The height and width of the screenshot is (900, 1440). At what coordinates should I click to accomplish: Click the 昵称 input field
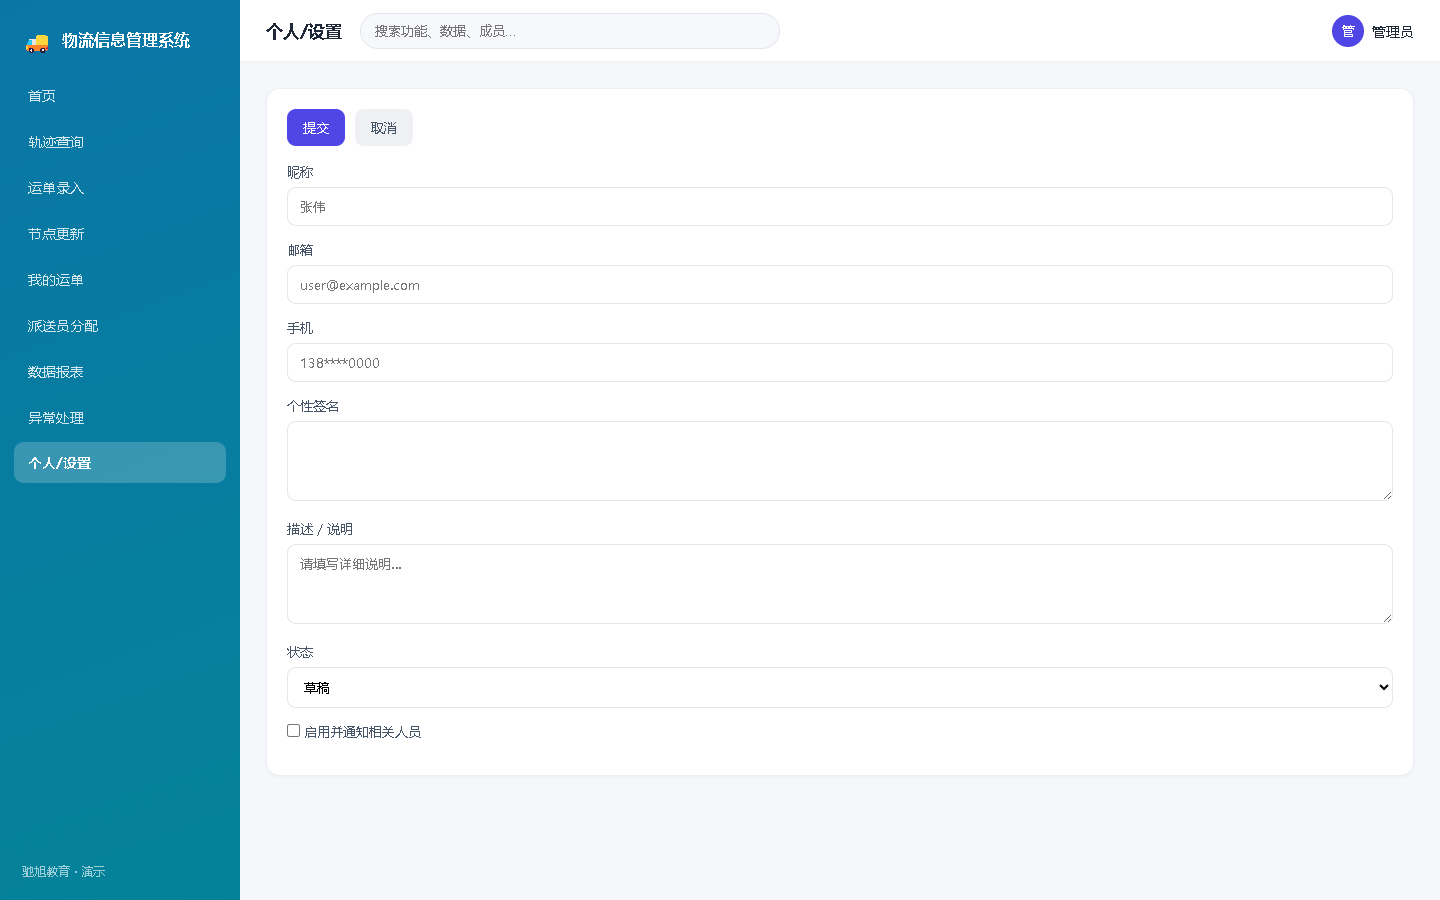coord(840,207)
